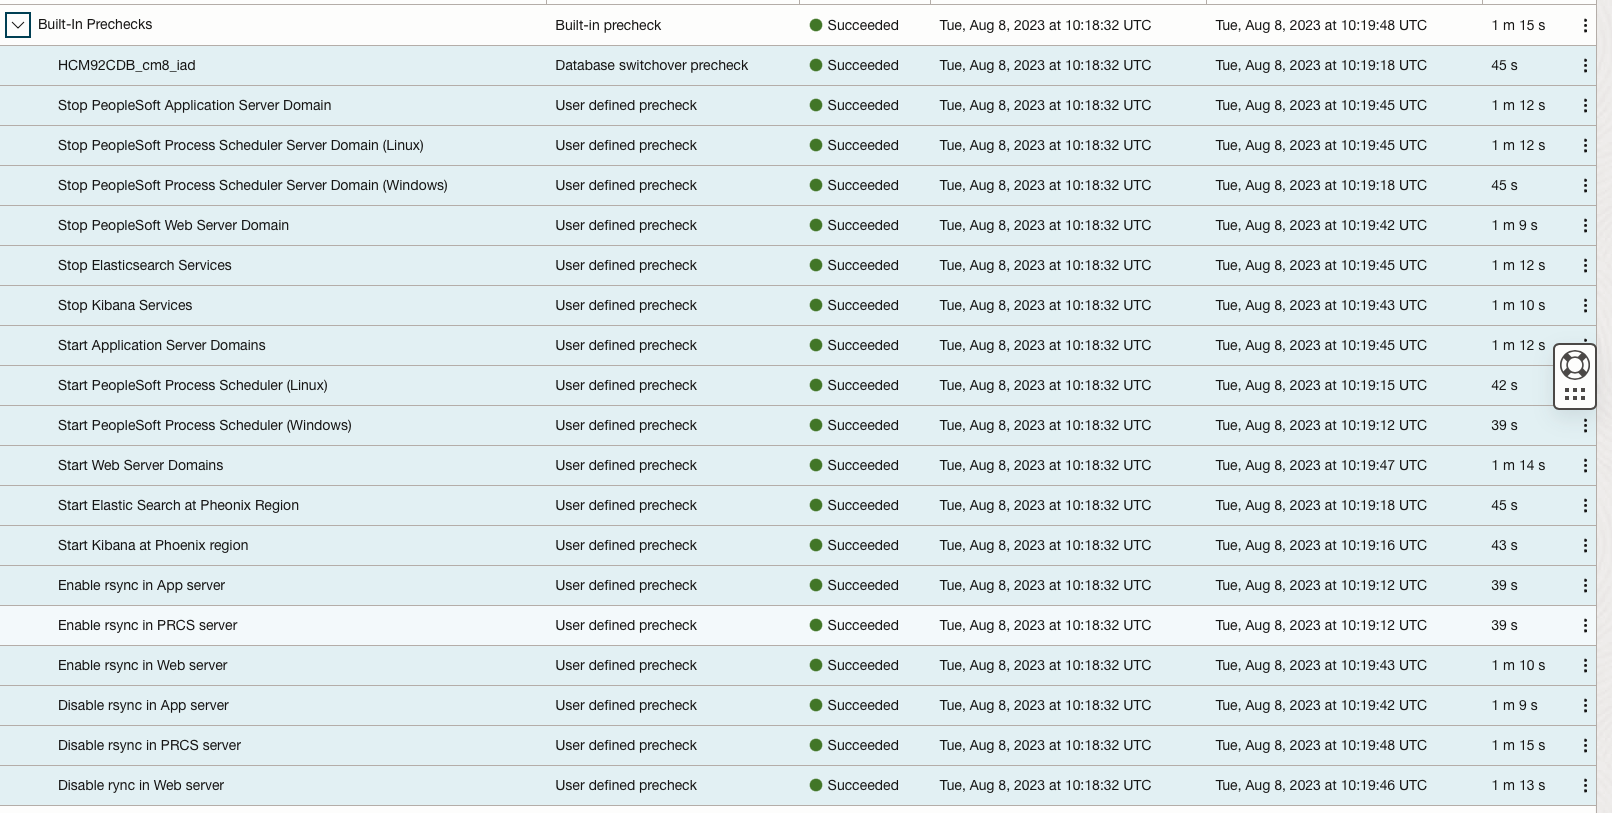This screenshot has height=813, width=1612.
Task: Select the Built-In Prechecks group name
Action: (95, 24)
